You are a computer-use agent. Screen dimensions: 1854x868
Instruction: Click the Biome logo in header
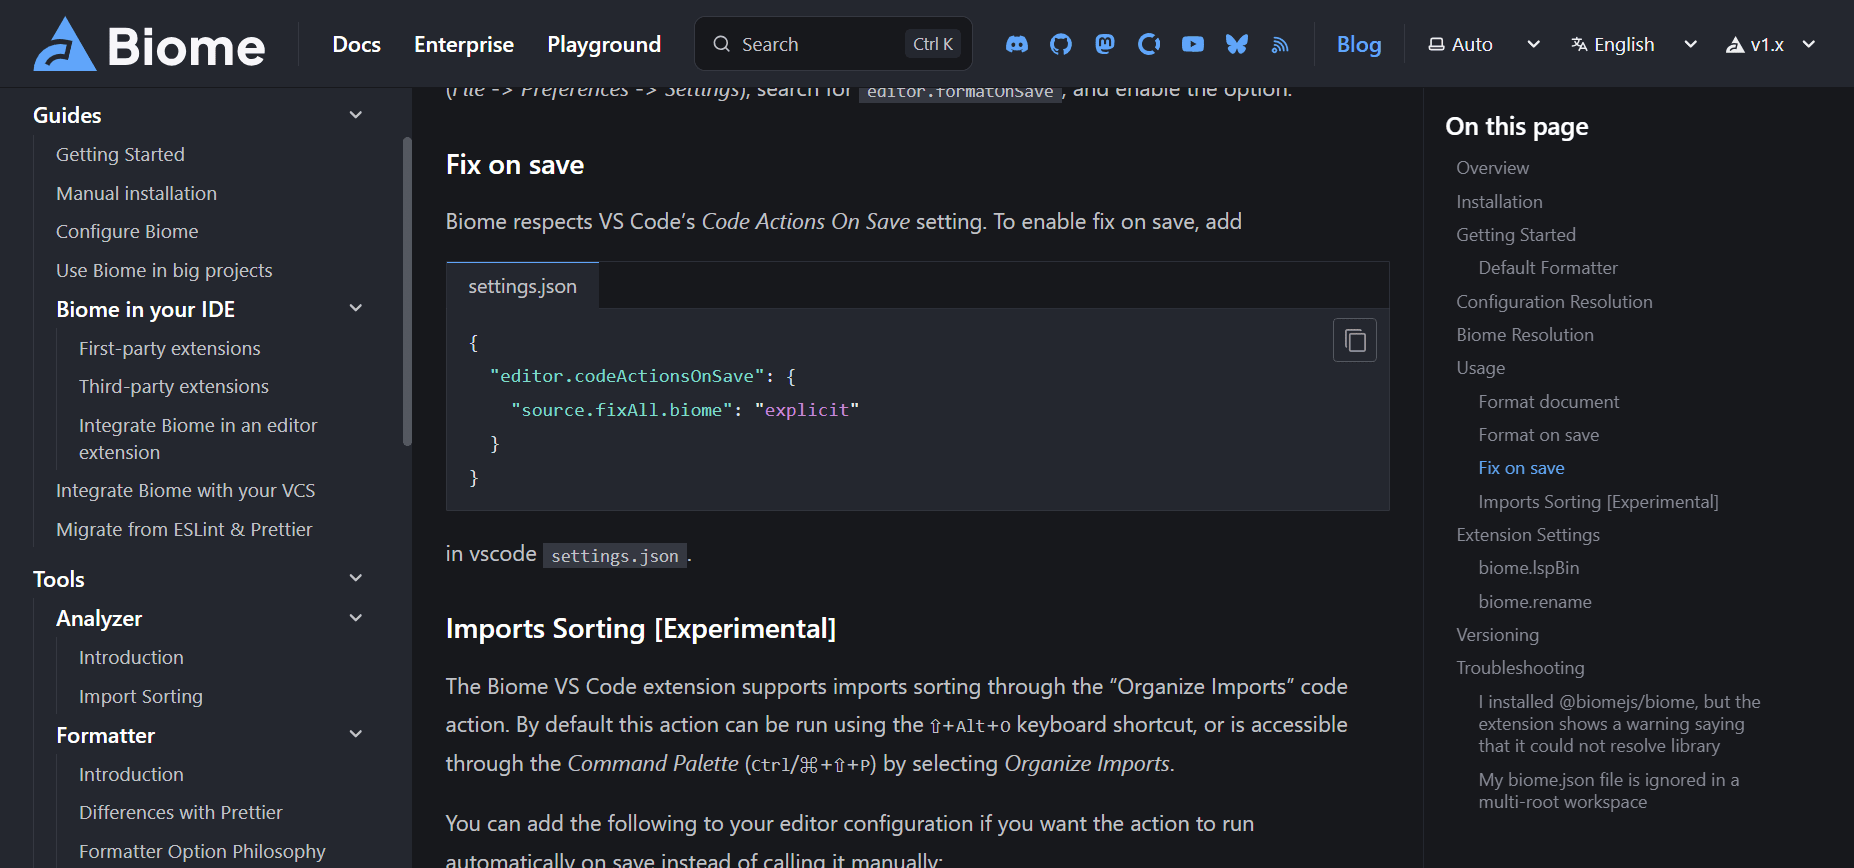click(150, 44)
